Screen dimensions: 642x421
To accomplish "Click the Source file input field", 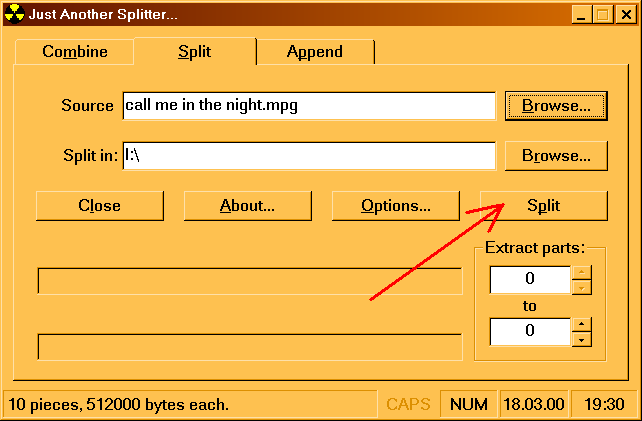I will [x=309, y=106].
